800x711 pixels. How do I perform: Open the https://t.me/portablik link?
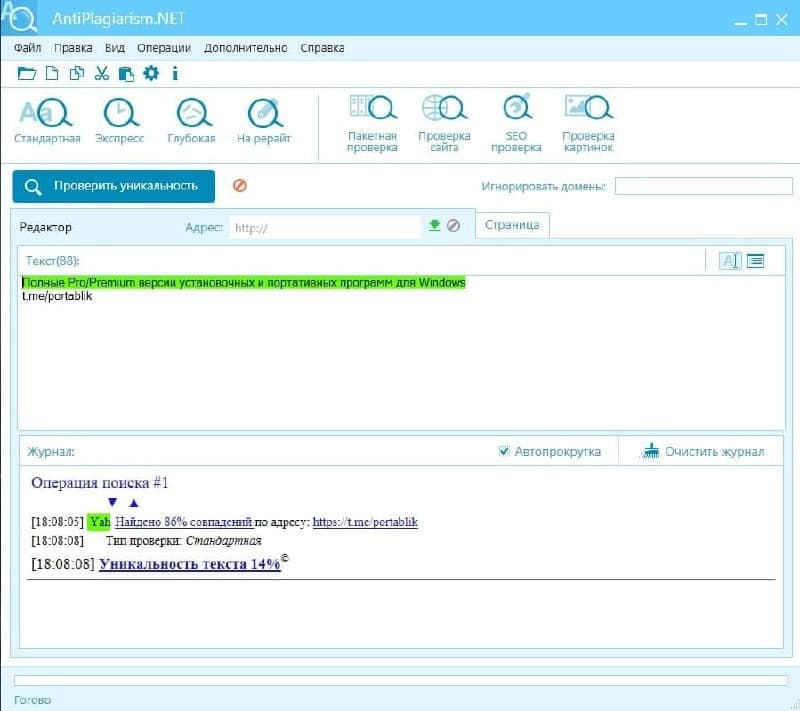[x=365, y=522]
